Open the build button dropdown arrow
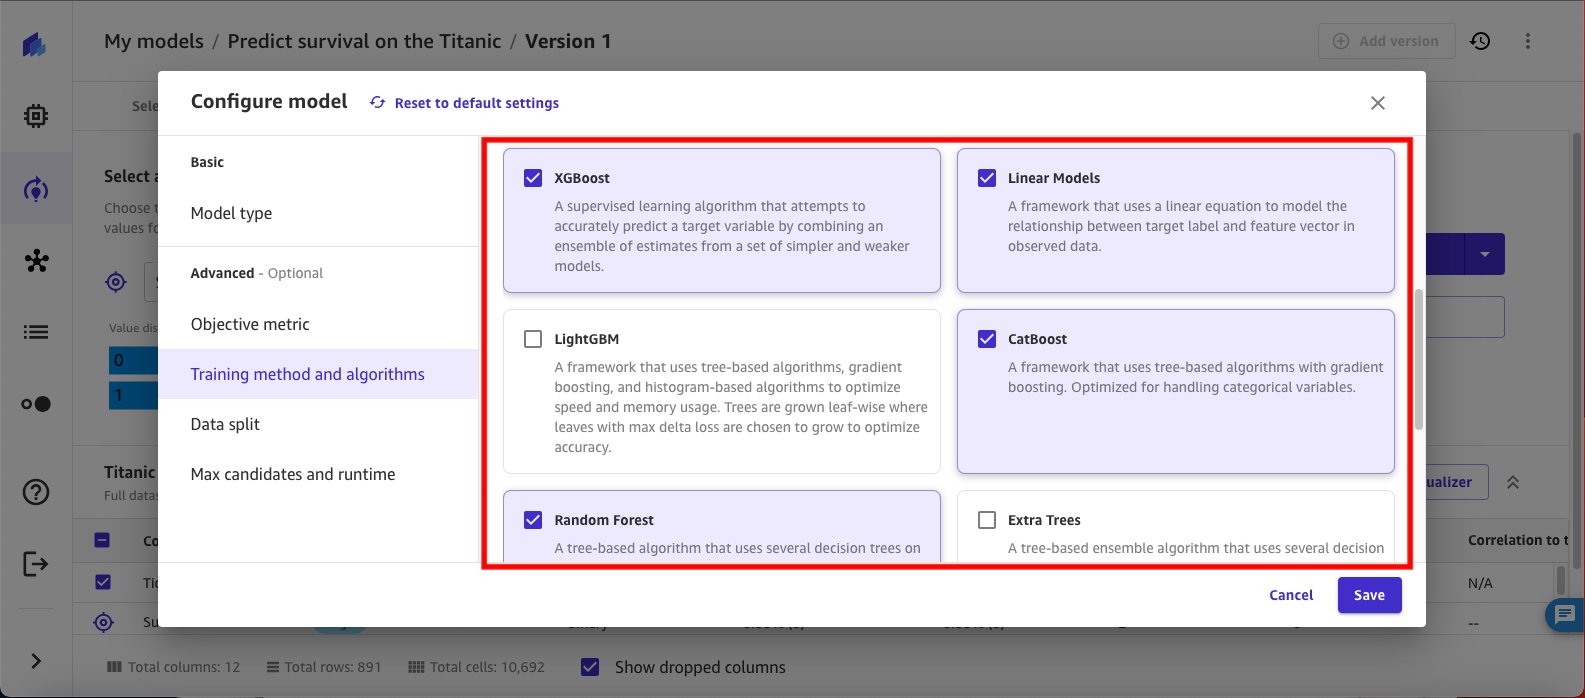This screenshot has height=698, width=1585. click(1485, 255)
